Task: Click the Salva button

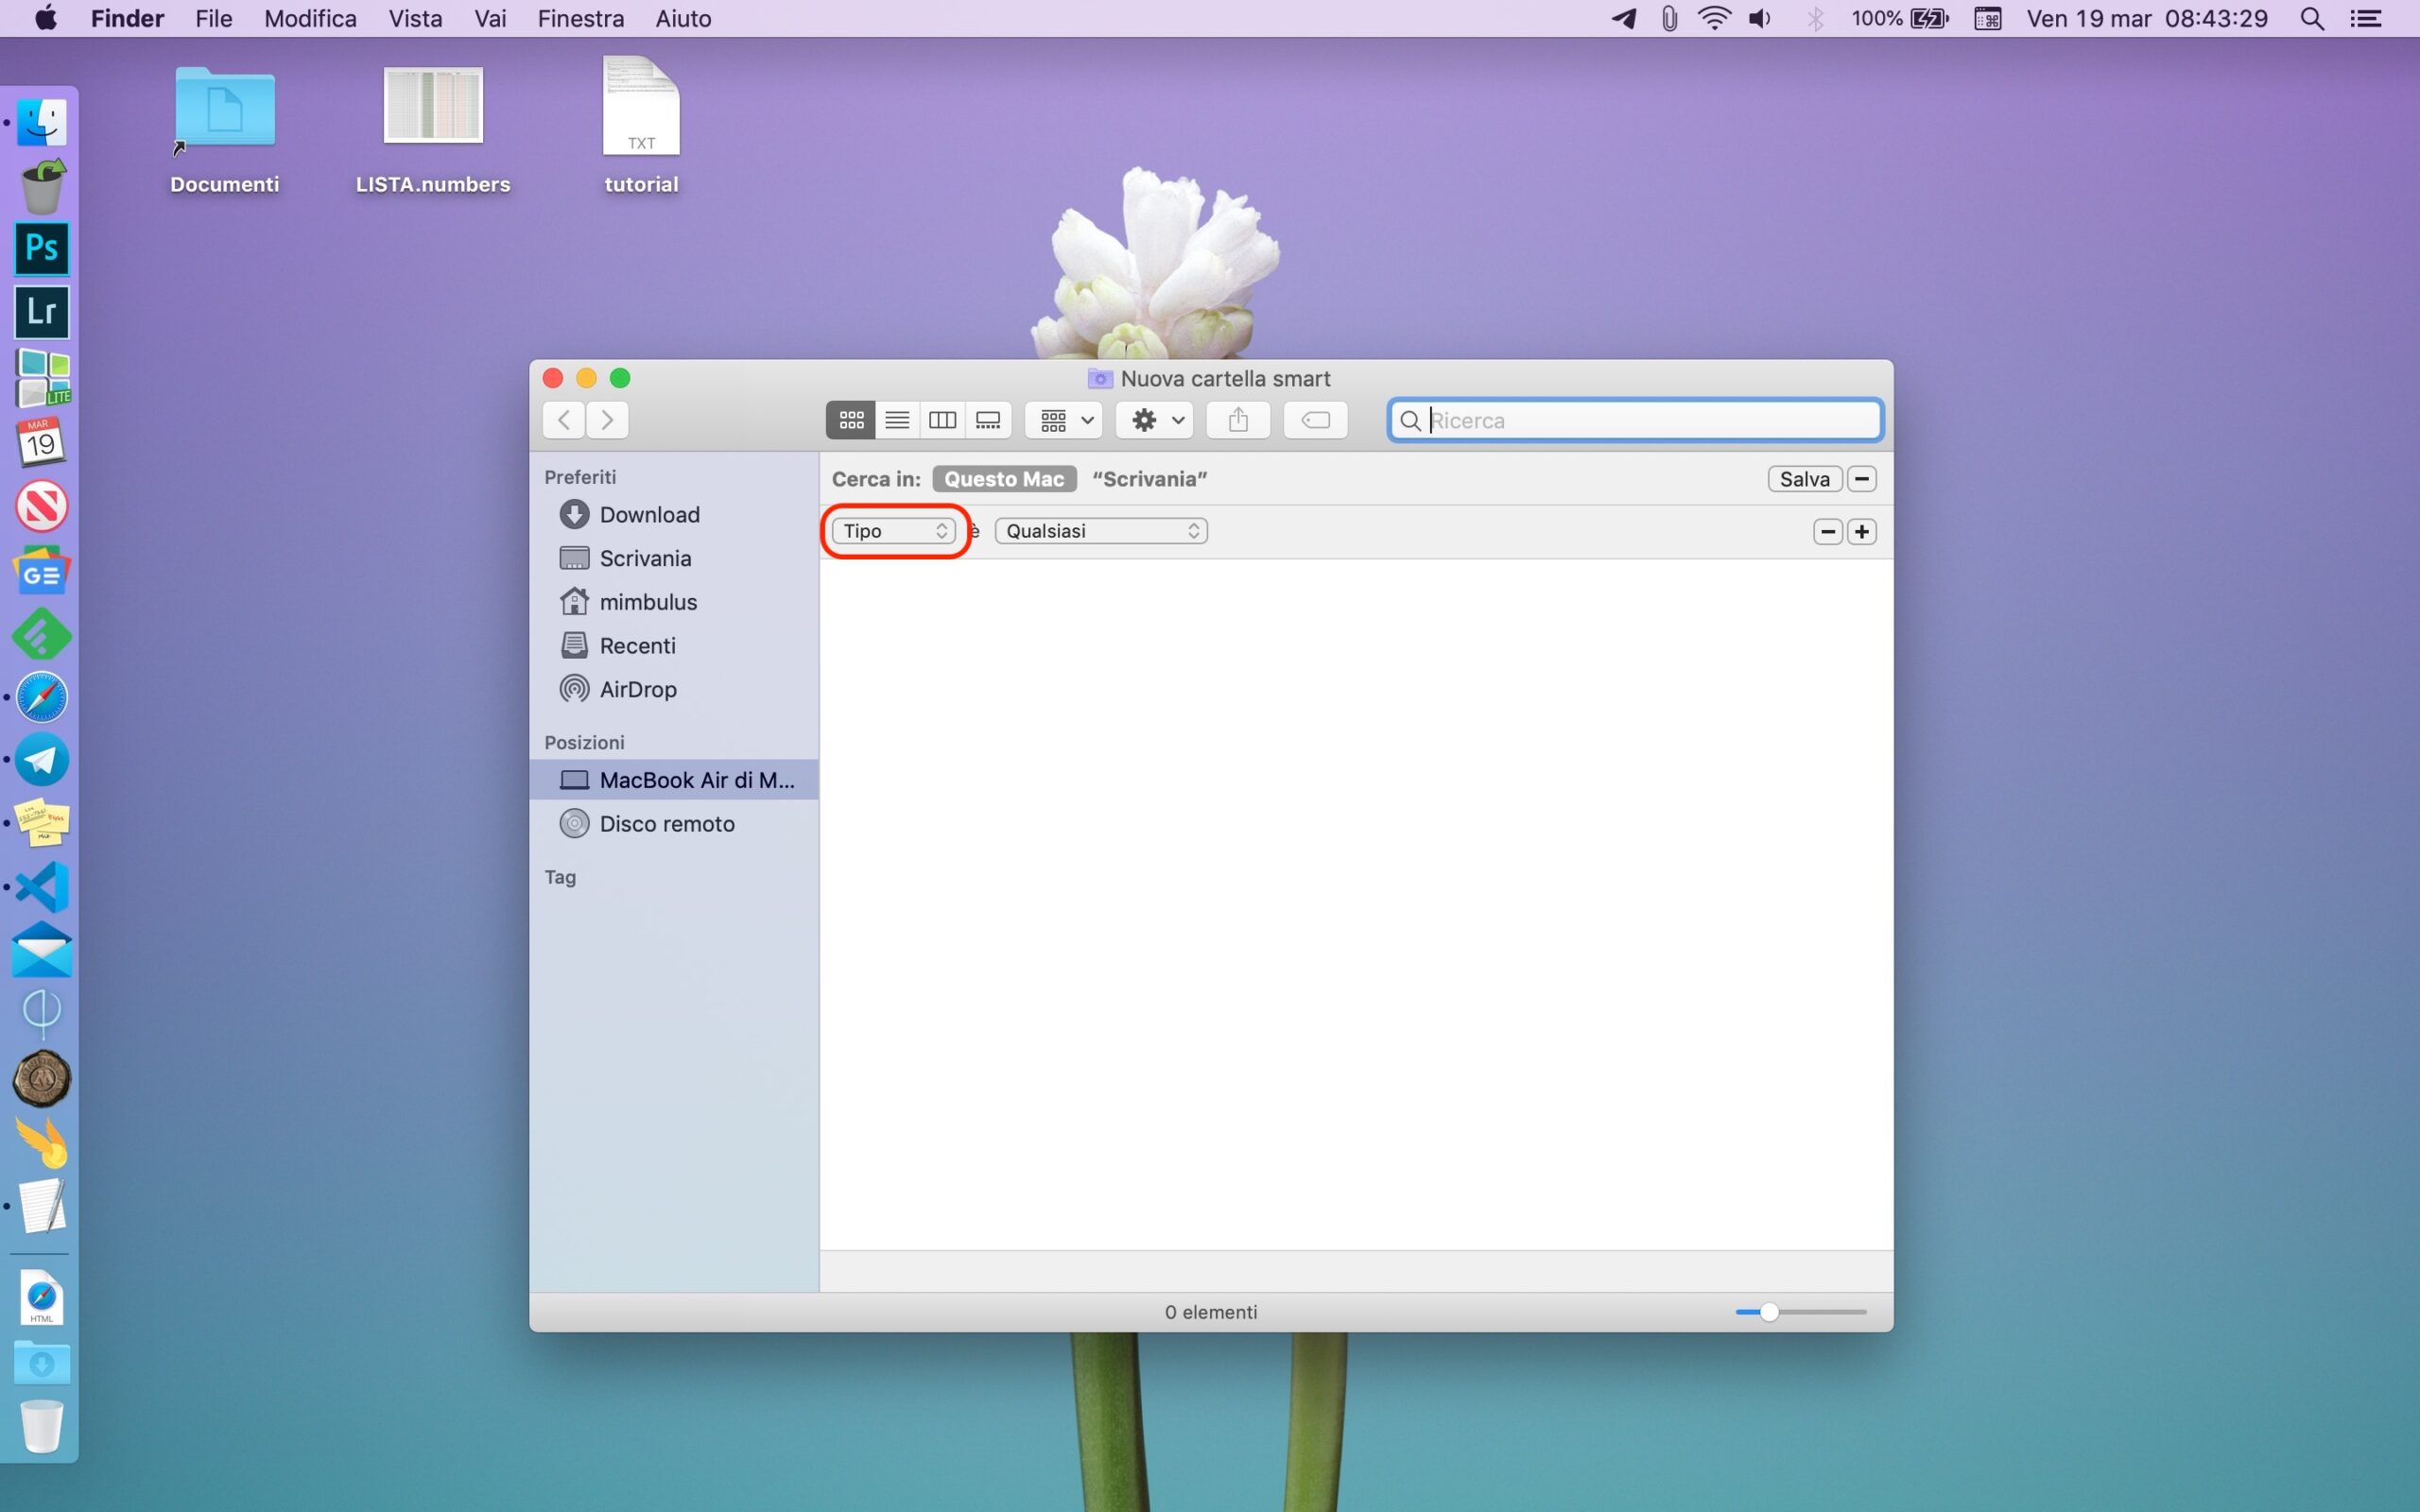Action: (1804, 479)
